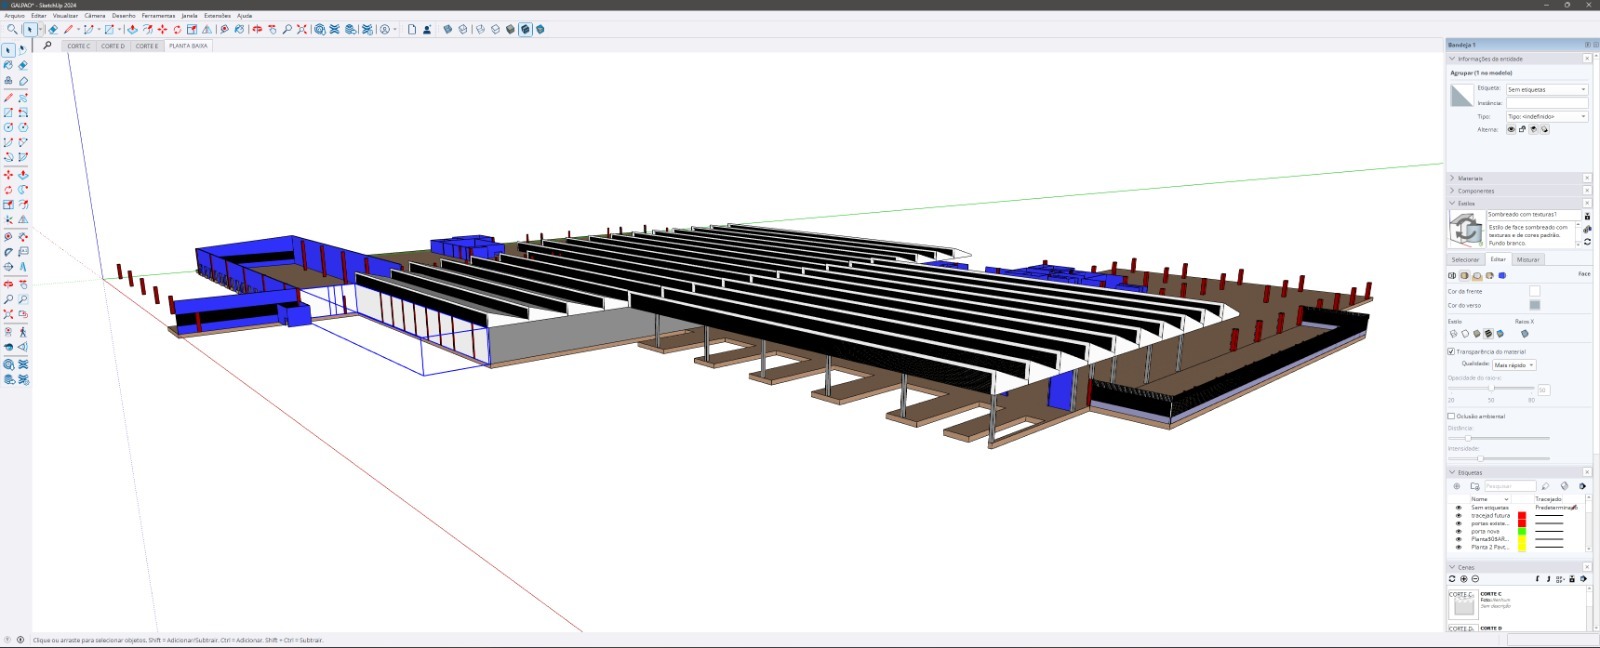
Task: Pick the Line pencil tool in left toolbar
Action: point(8,98)
